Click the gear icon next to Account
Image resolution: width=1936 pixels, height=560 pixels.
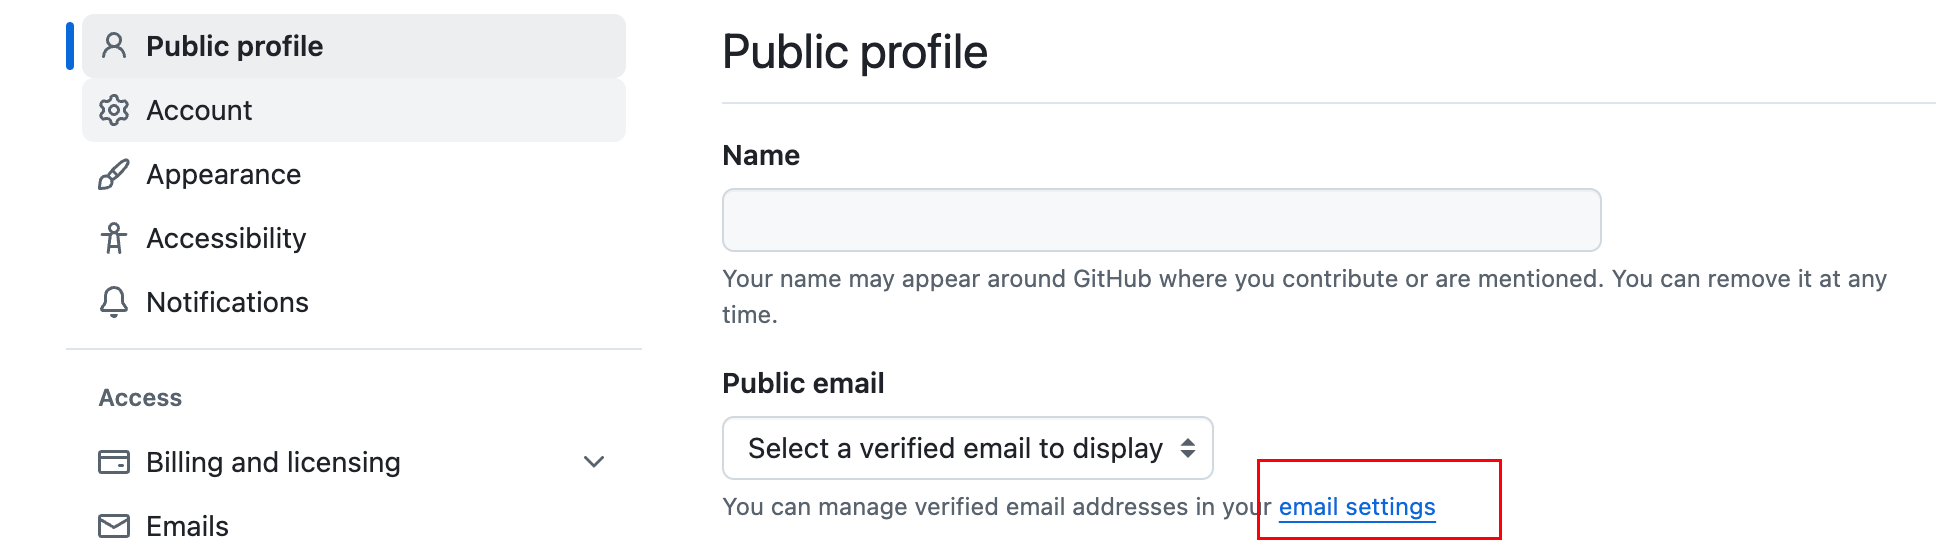point(114,110)
